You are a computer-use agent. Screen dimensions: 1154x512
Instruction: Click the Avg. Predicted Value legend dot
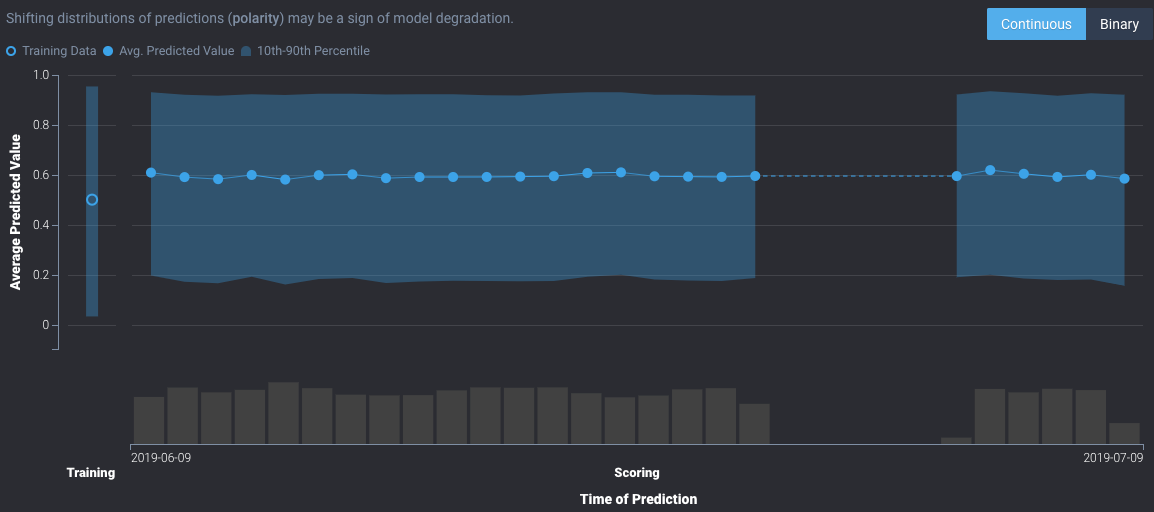tap(108, 51)
